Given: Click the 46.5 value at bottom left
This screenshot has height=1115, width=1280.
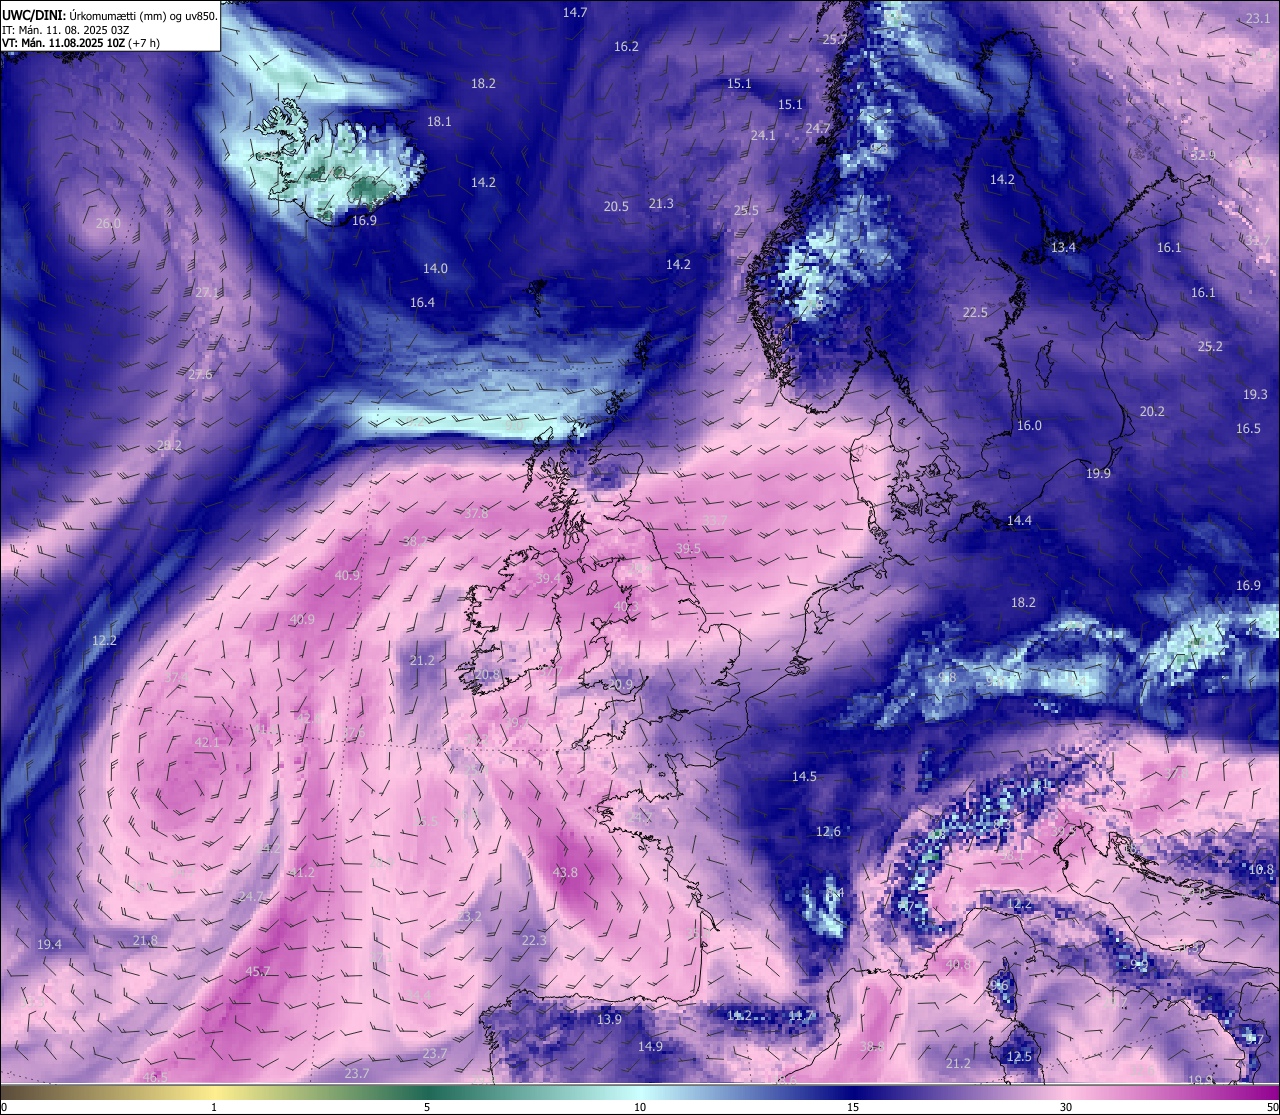Looking at the screenshot, I should pyautogui.click(x=155, y=1077).
